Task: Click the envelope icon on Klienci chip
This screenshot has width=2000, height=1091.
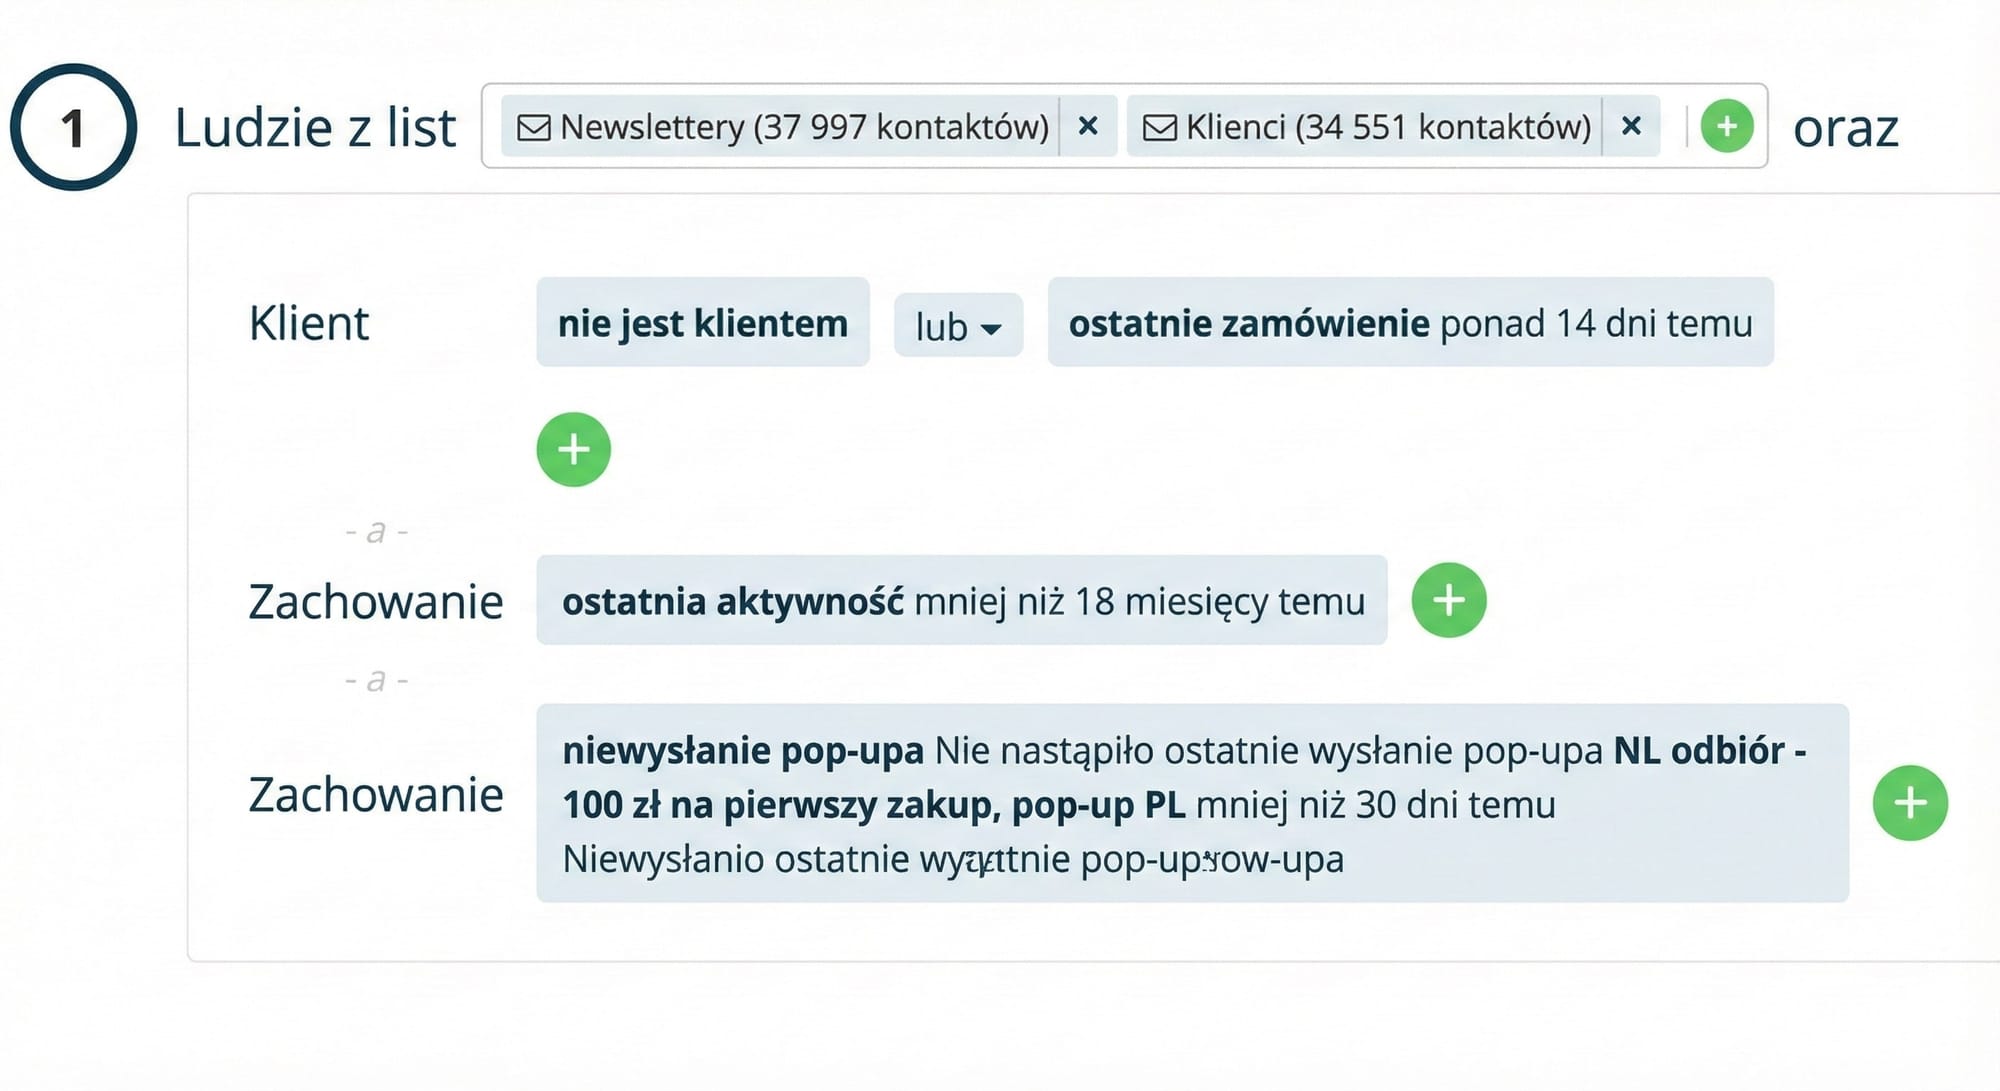Action: 1160,127
